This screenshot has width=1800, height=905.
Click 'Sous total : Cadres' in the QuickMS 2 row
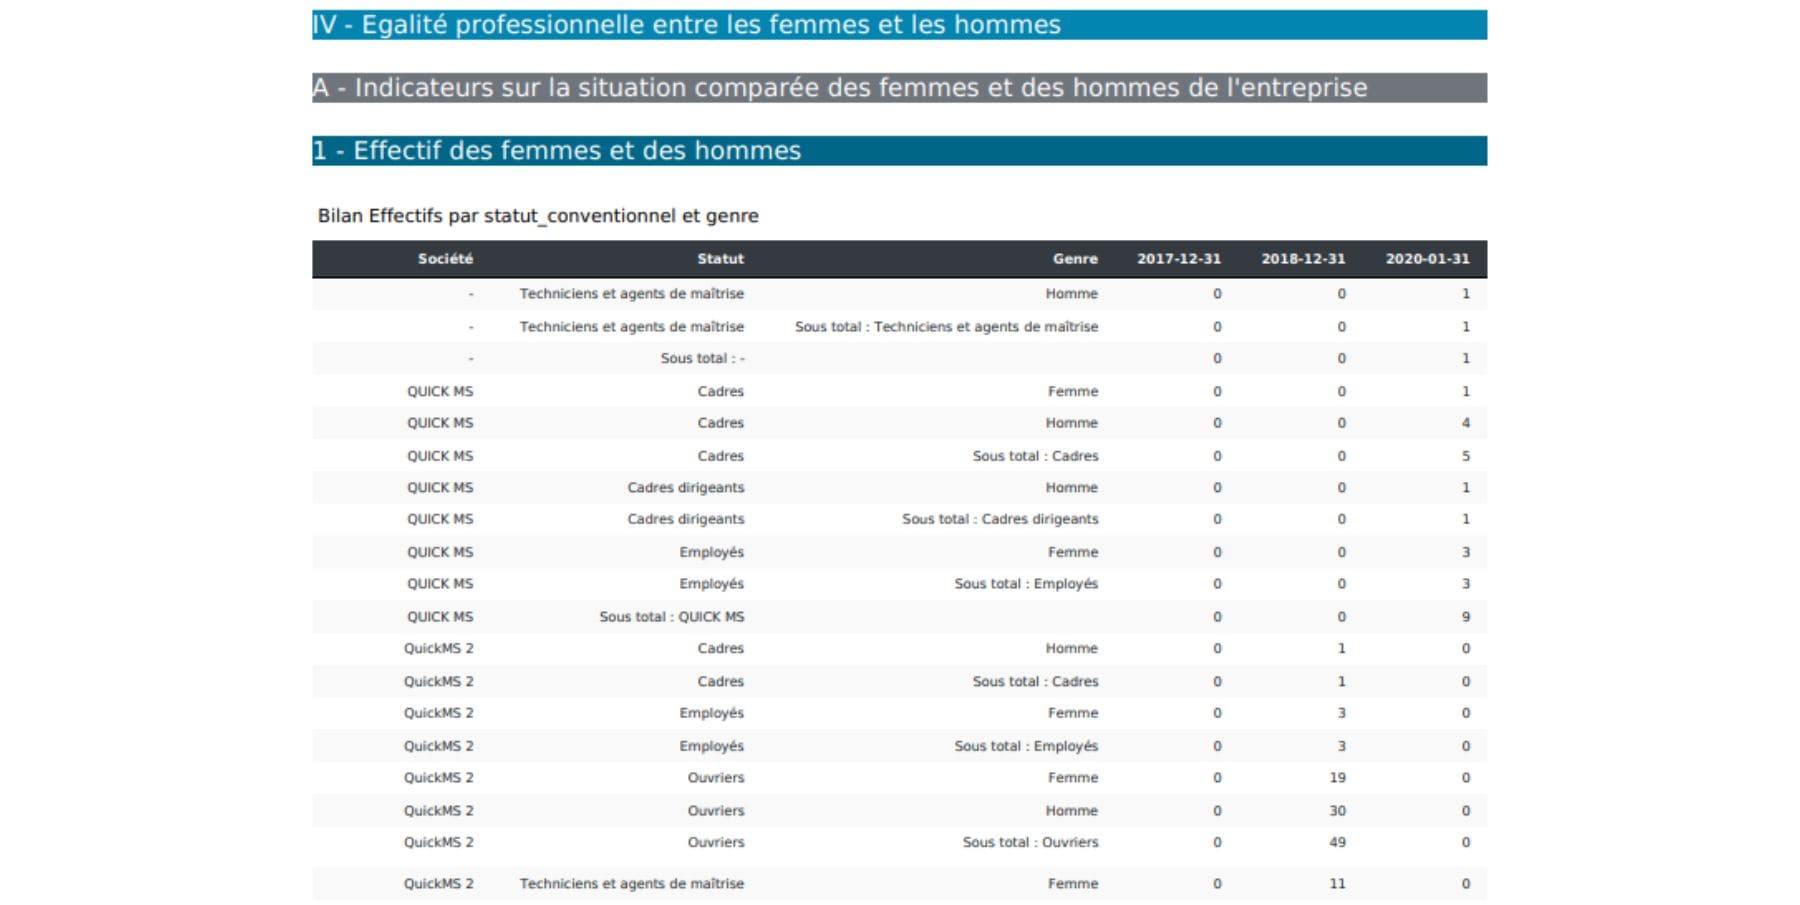(1035, 682)
